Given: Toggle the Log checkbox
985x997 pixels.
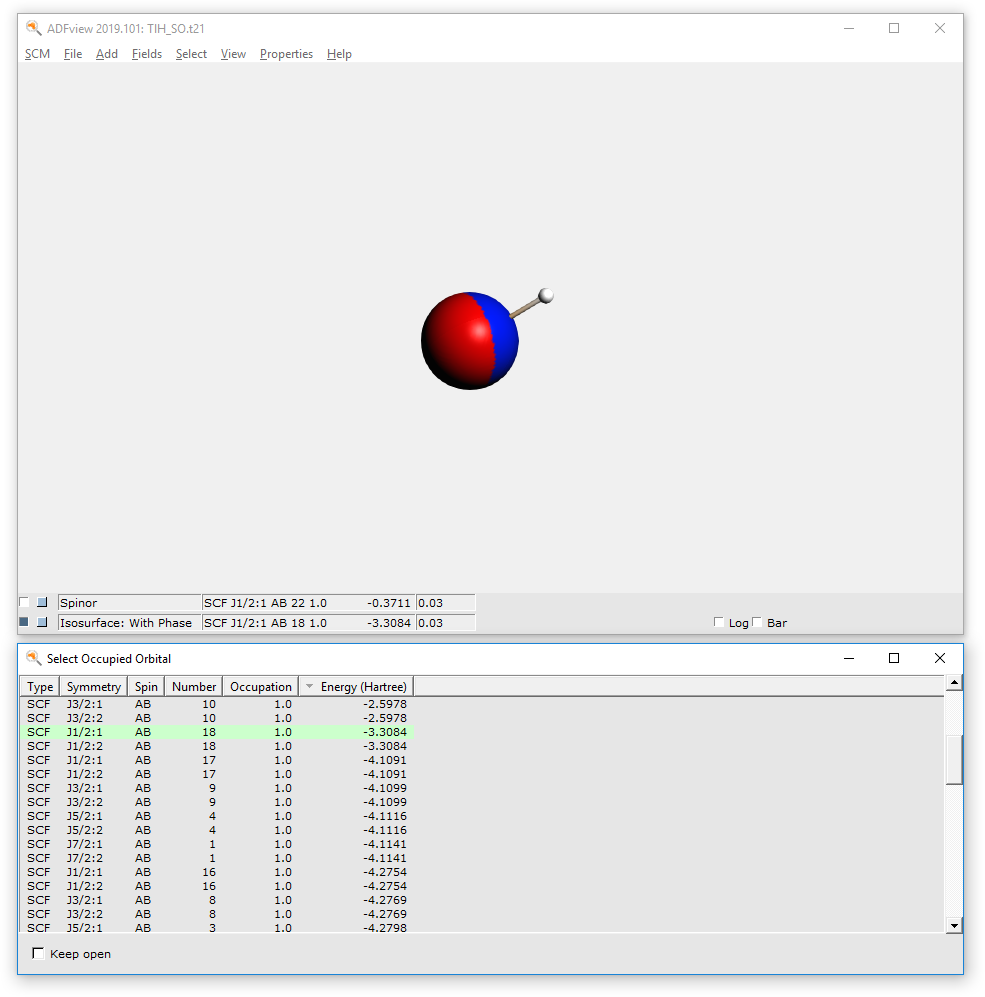Looking at the screenshot, I should click(719, 622).
